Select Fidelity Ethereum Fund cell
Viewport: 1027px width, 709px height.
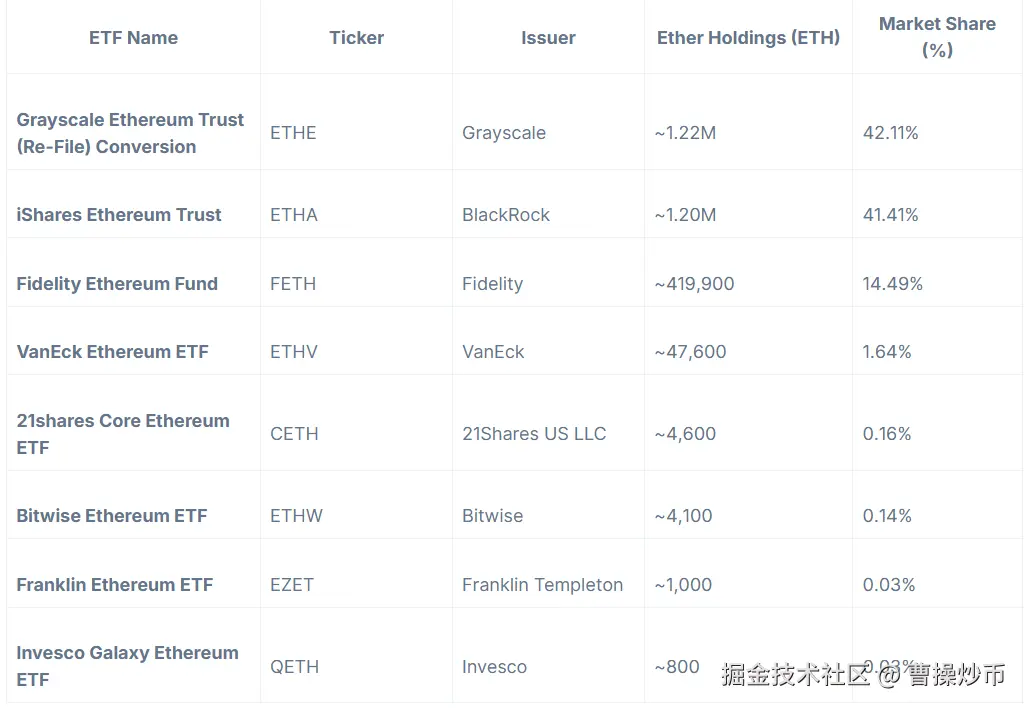pyautogui.click(x=117, y=284)
